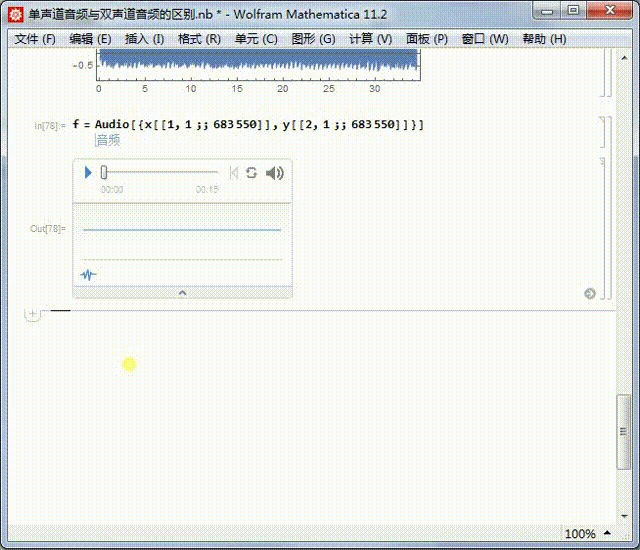
Task: Open the Format (格式) menu
Action: (x=199, y=39)
